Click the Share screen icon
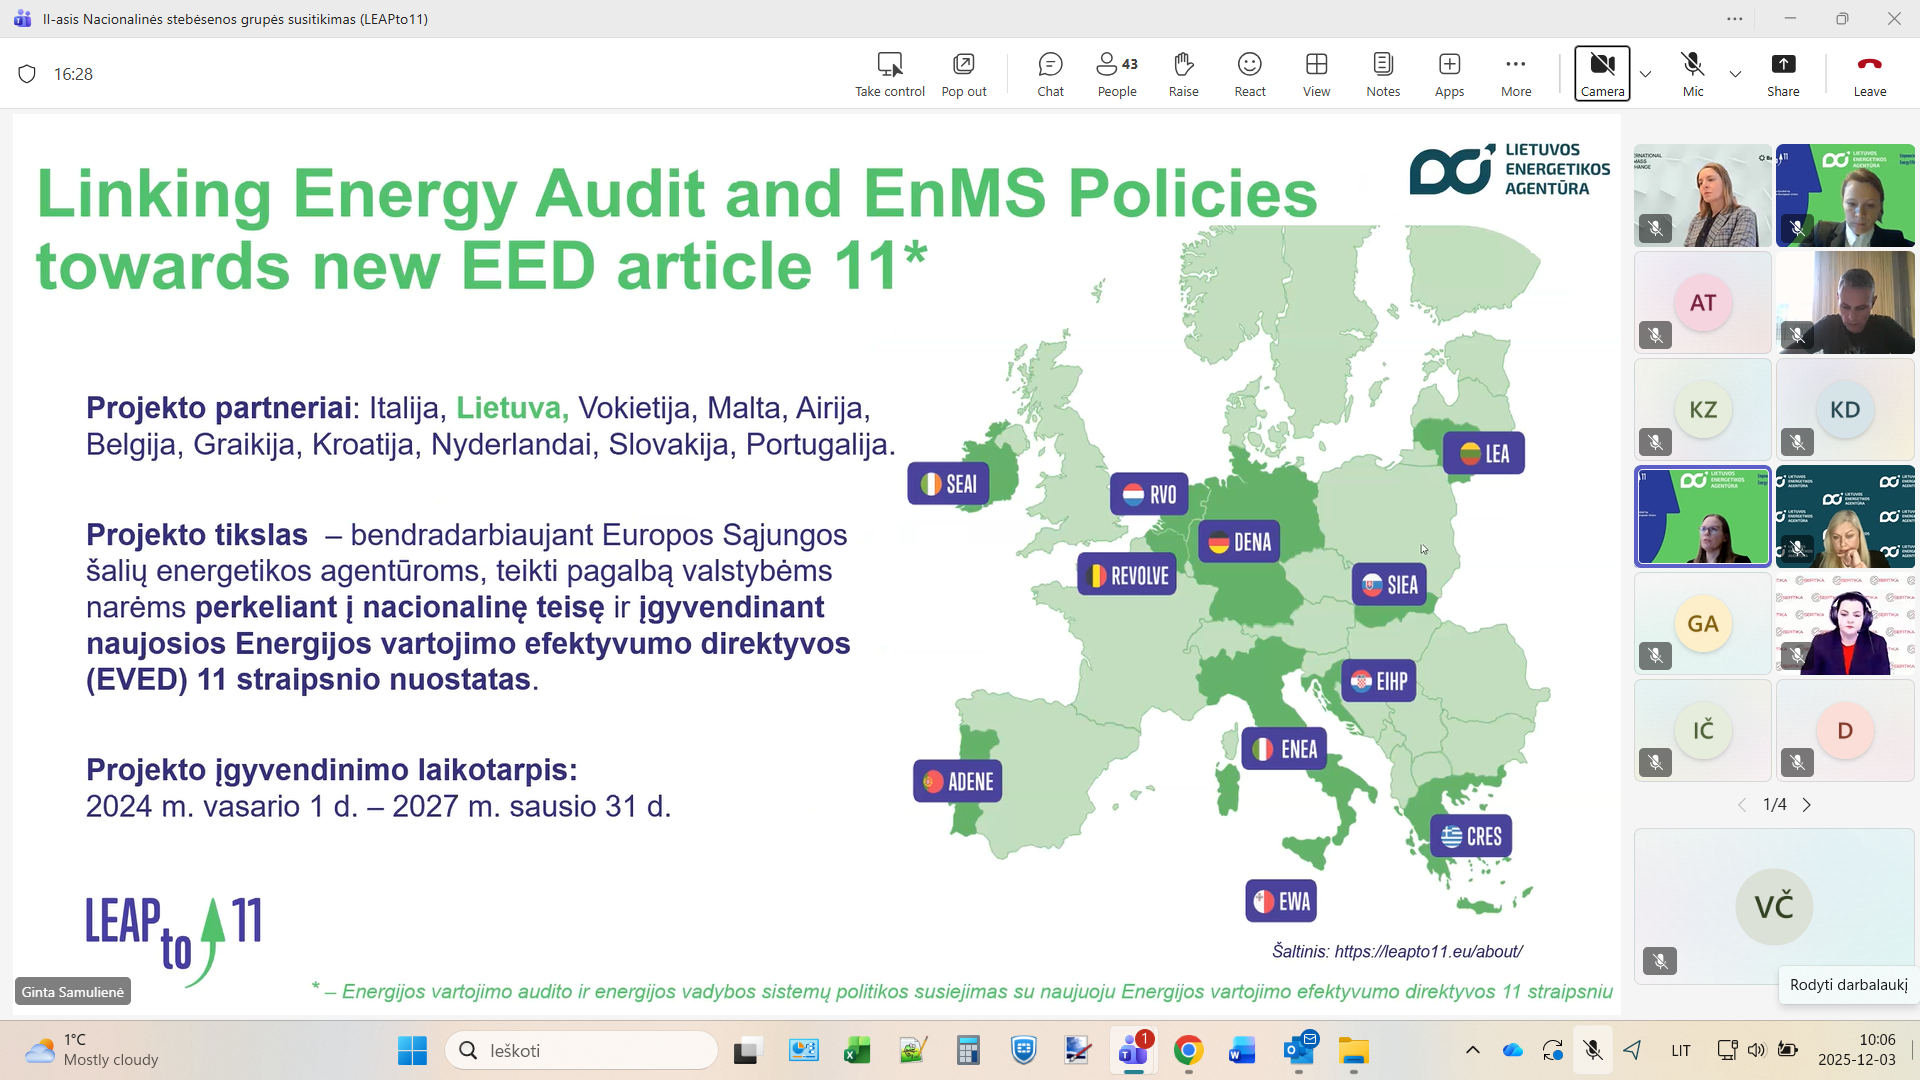The width and height of the screenshot is (1920, 1080). (x=1782, y=74)
